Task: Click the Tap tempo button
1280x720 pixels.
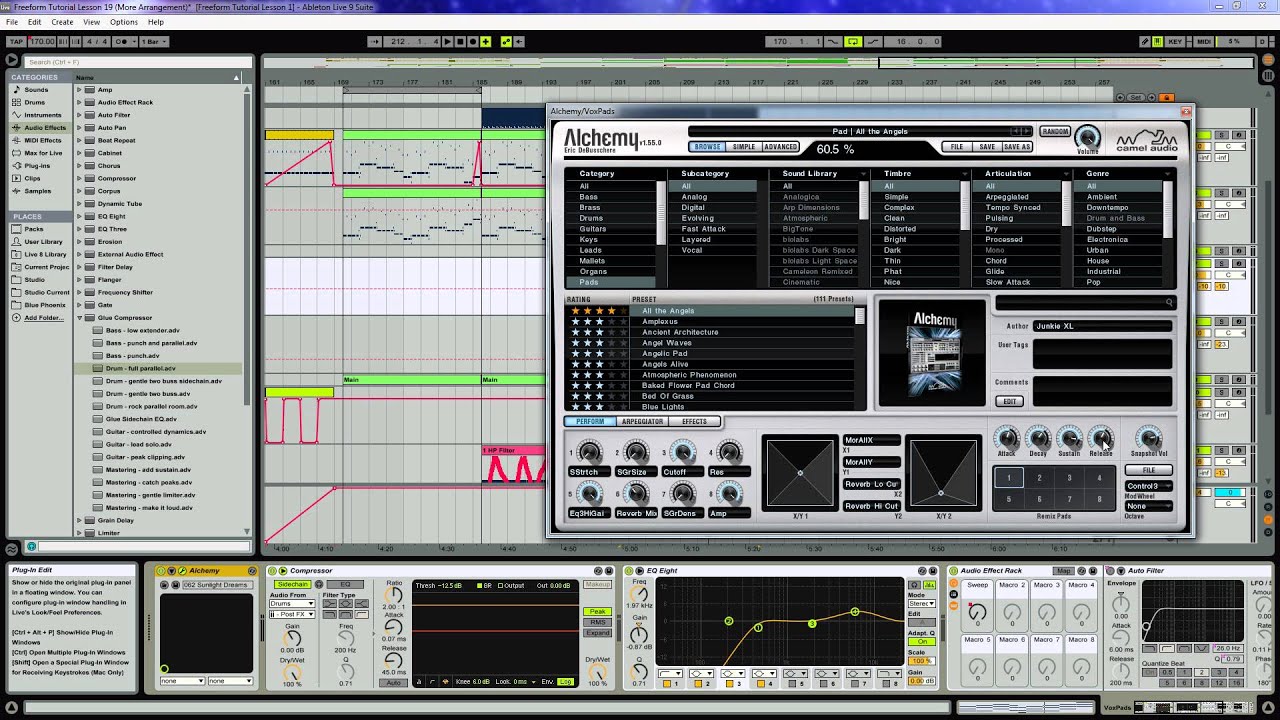Action: 16,41
